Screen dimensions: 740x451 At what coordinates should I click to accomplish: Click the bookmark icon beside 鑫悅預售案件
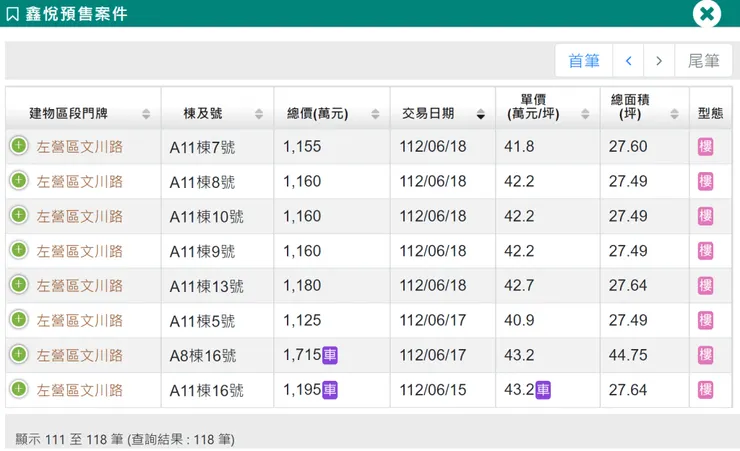13,14
